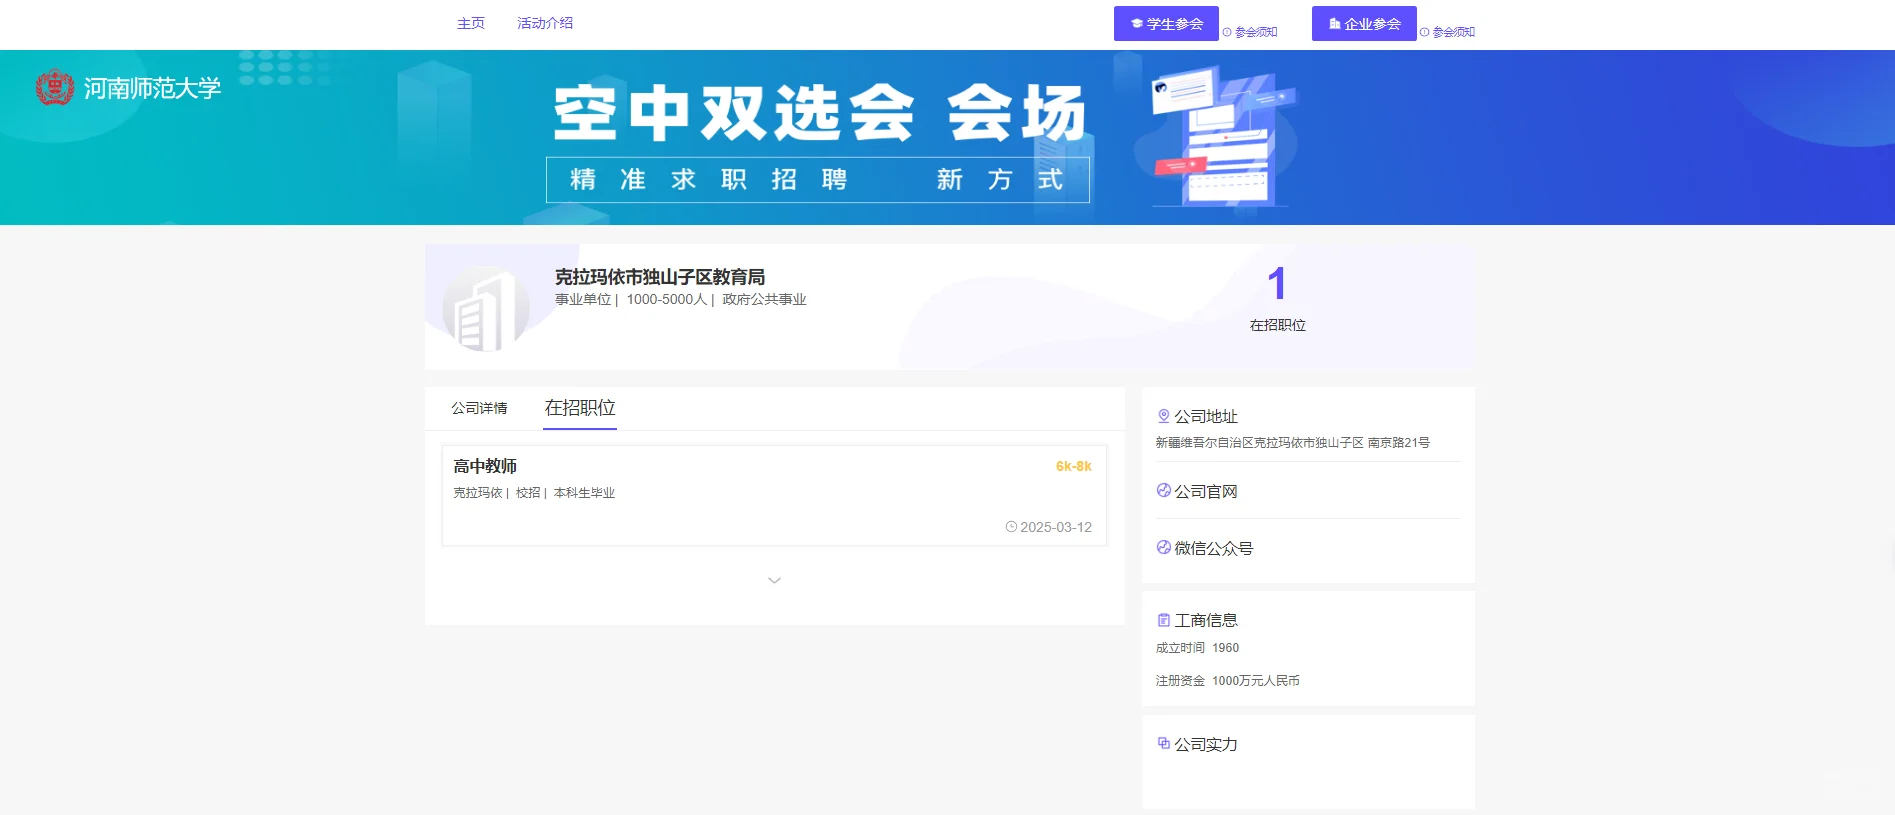Switch to the 在招职位 tab
Screen dimensions: 1895x815
click(x=580, y=408)
